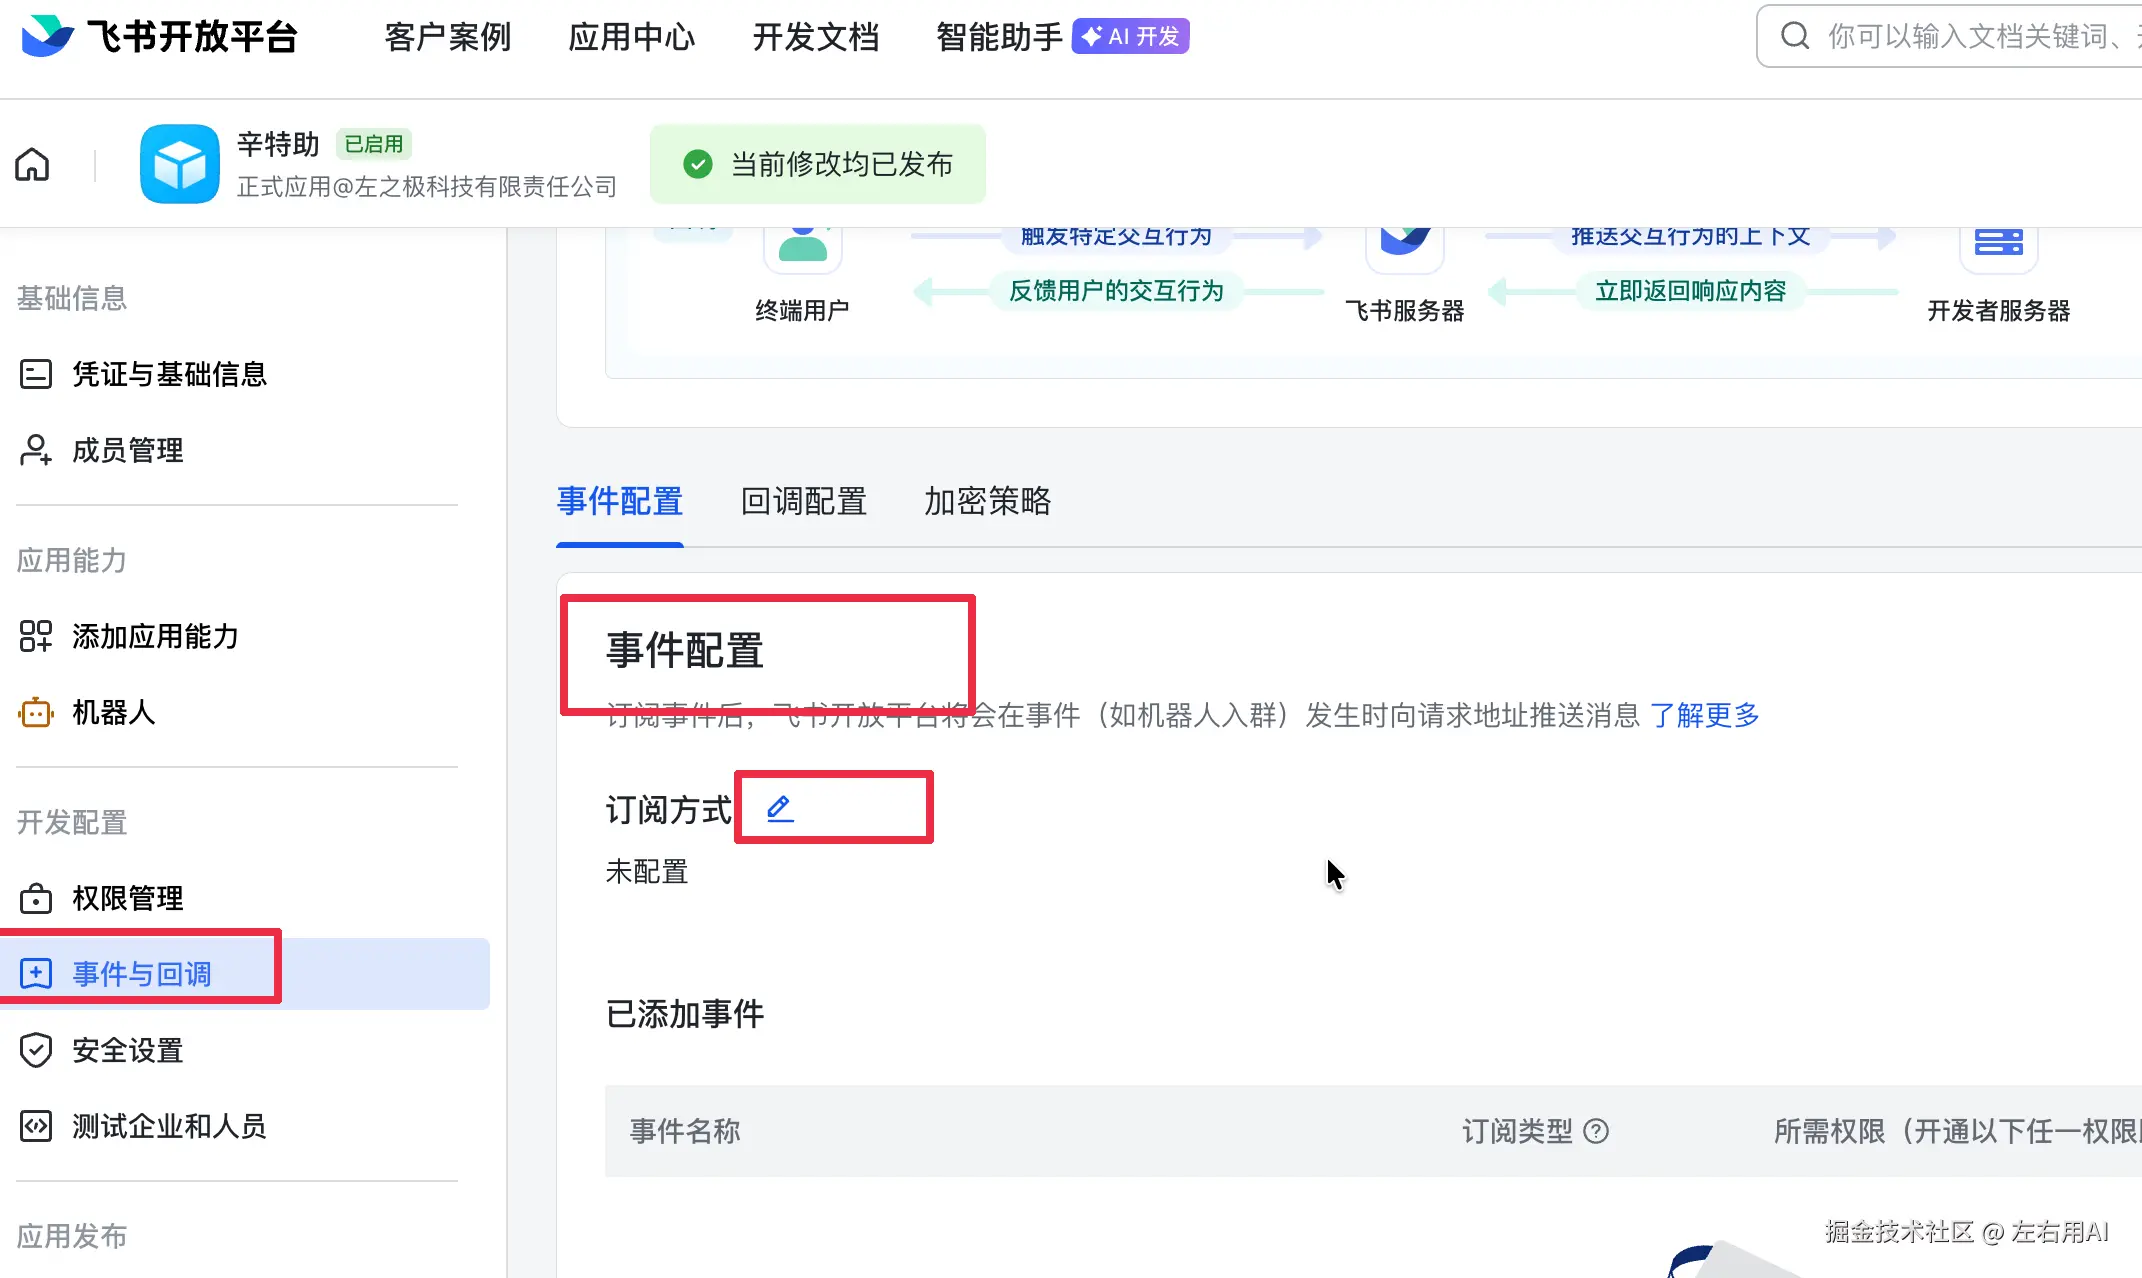
Task: Click the pencil edit icon beside 订阅方式
Action: 780,808
